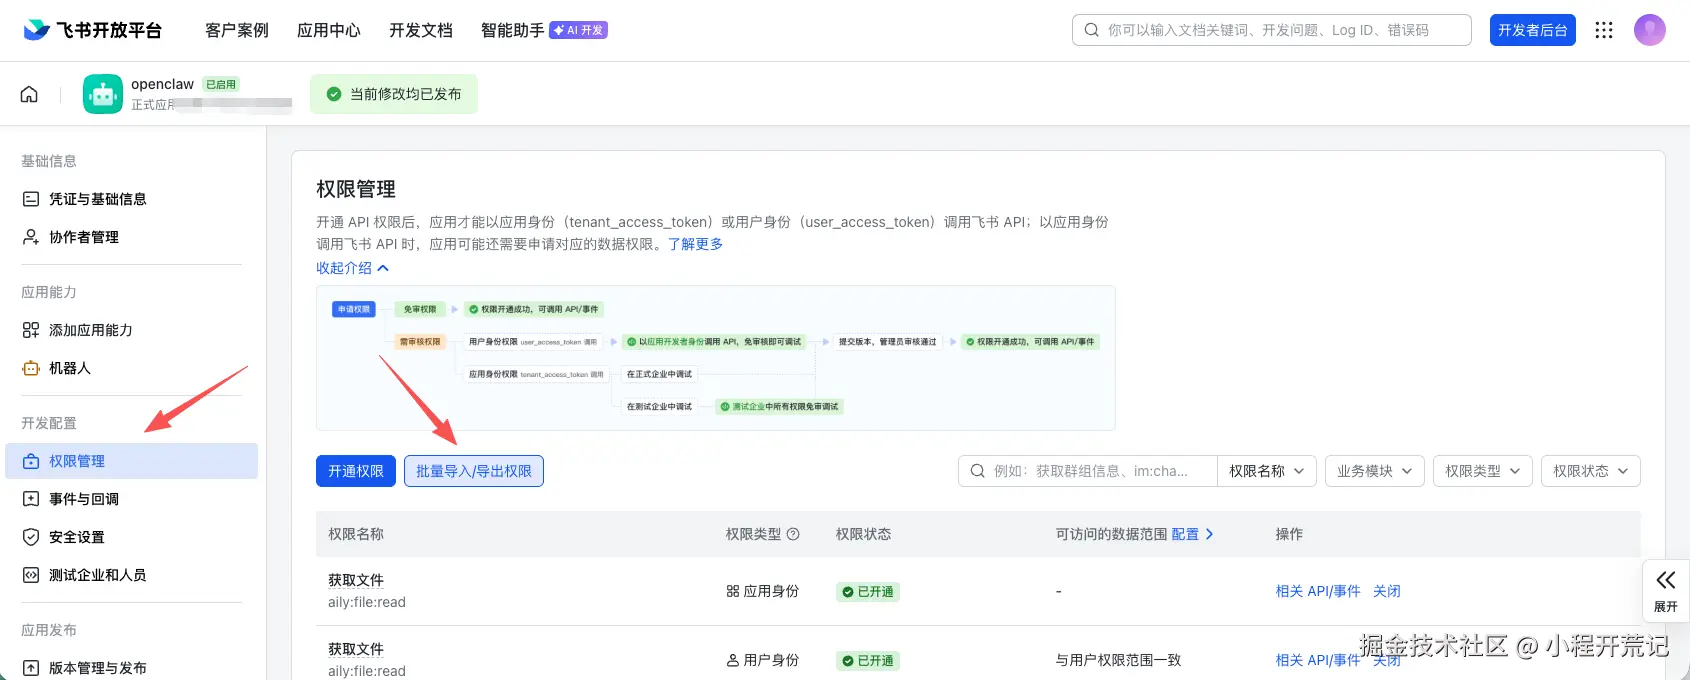Screen dimensions: 1690x680
Task: Open 开发文档 in top navigation
Action: [x=421, y=30]
